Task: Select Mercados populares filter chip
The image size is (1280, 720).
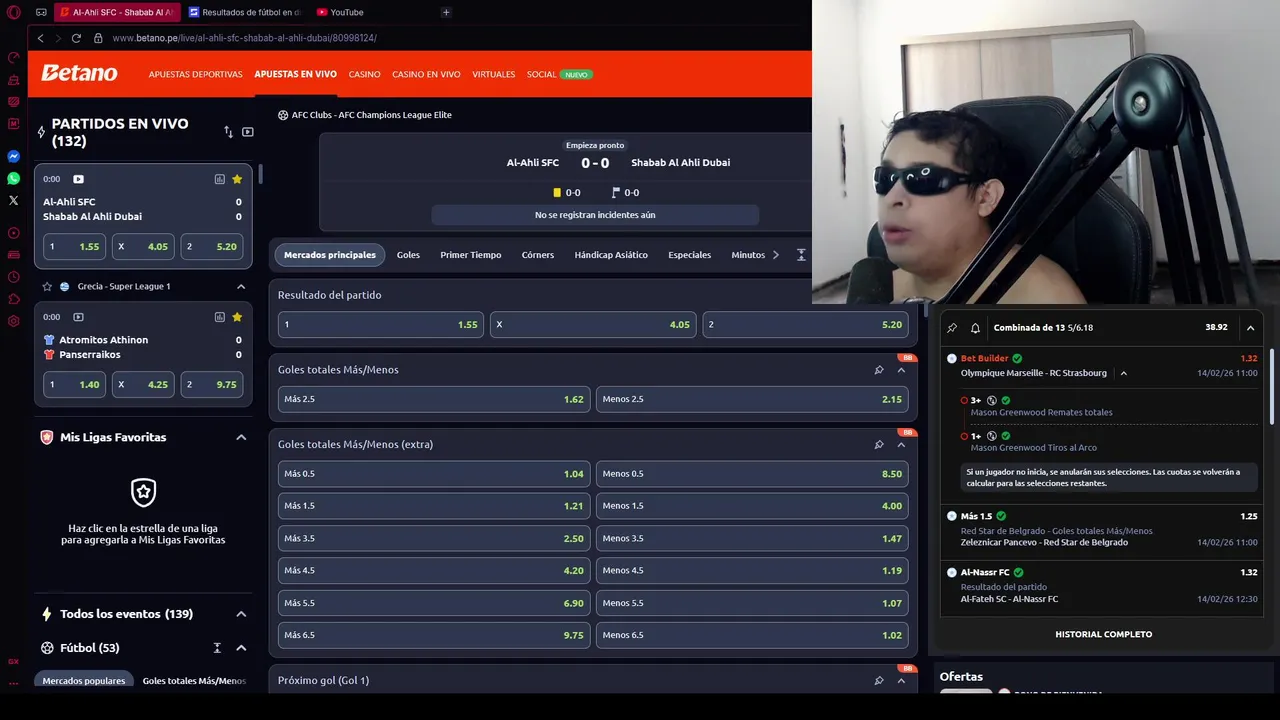Action: [84, 680]
